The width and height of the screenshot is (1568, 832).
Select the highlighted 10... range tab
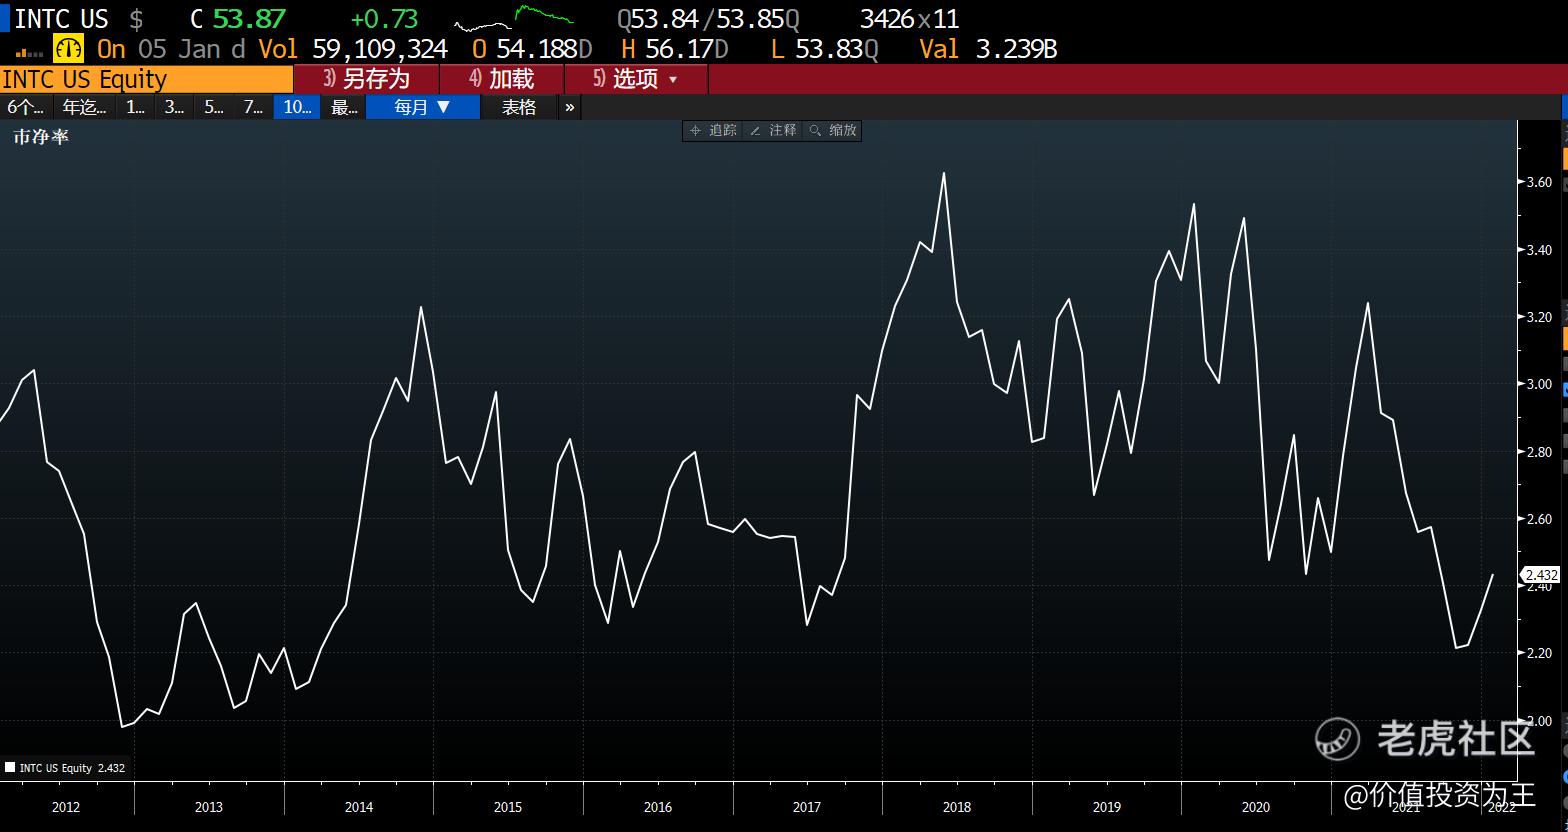coord(297,107)
